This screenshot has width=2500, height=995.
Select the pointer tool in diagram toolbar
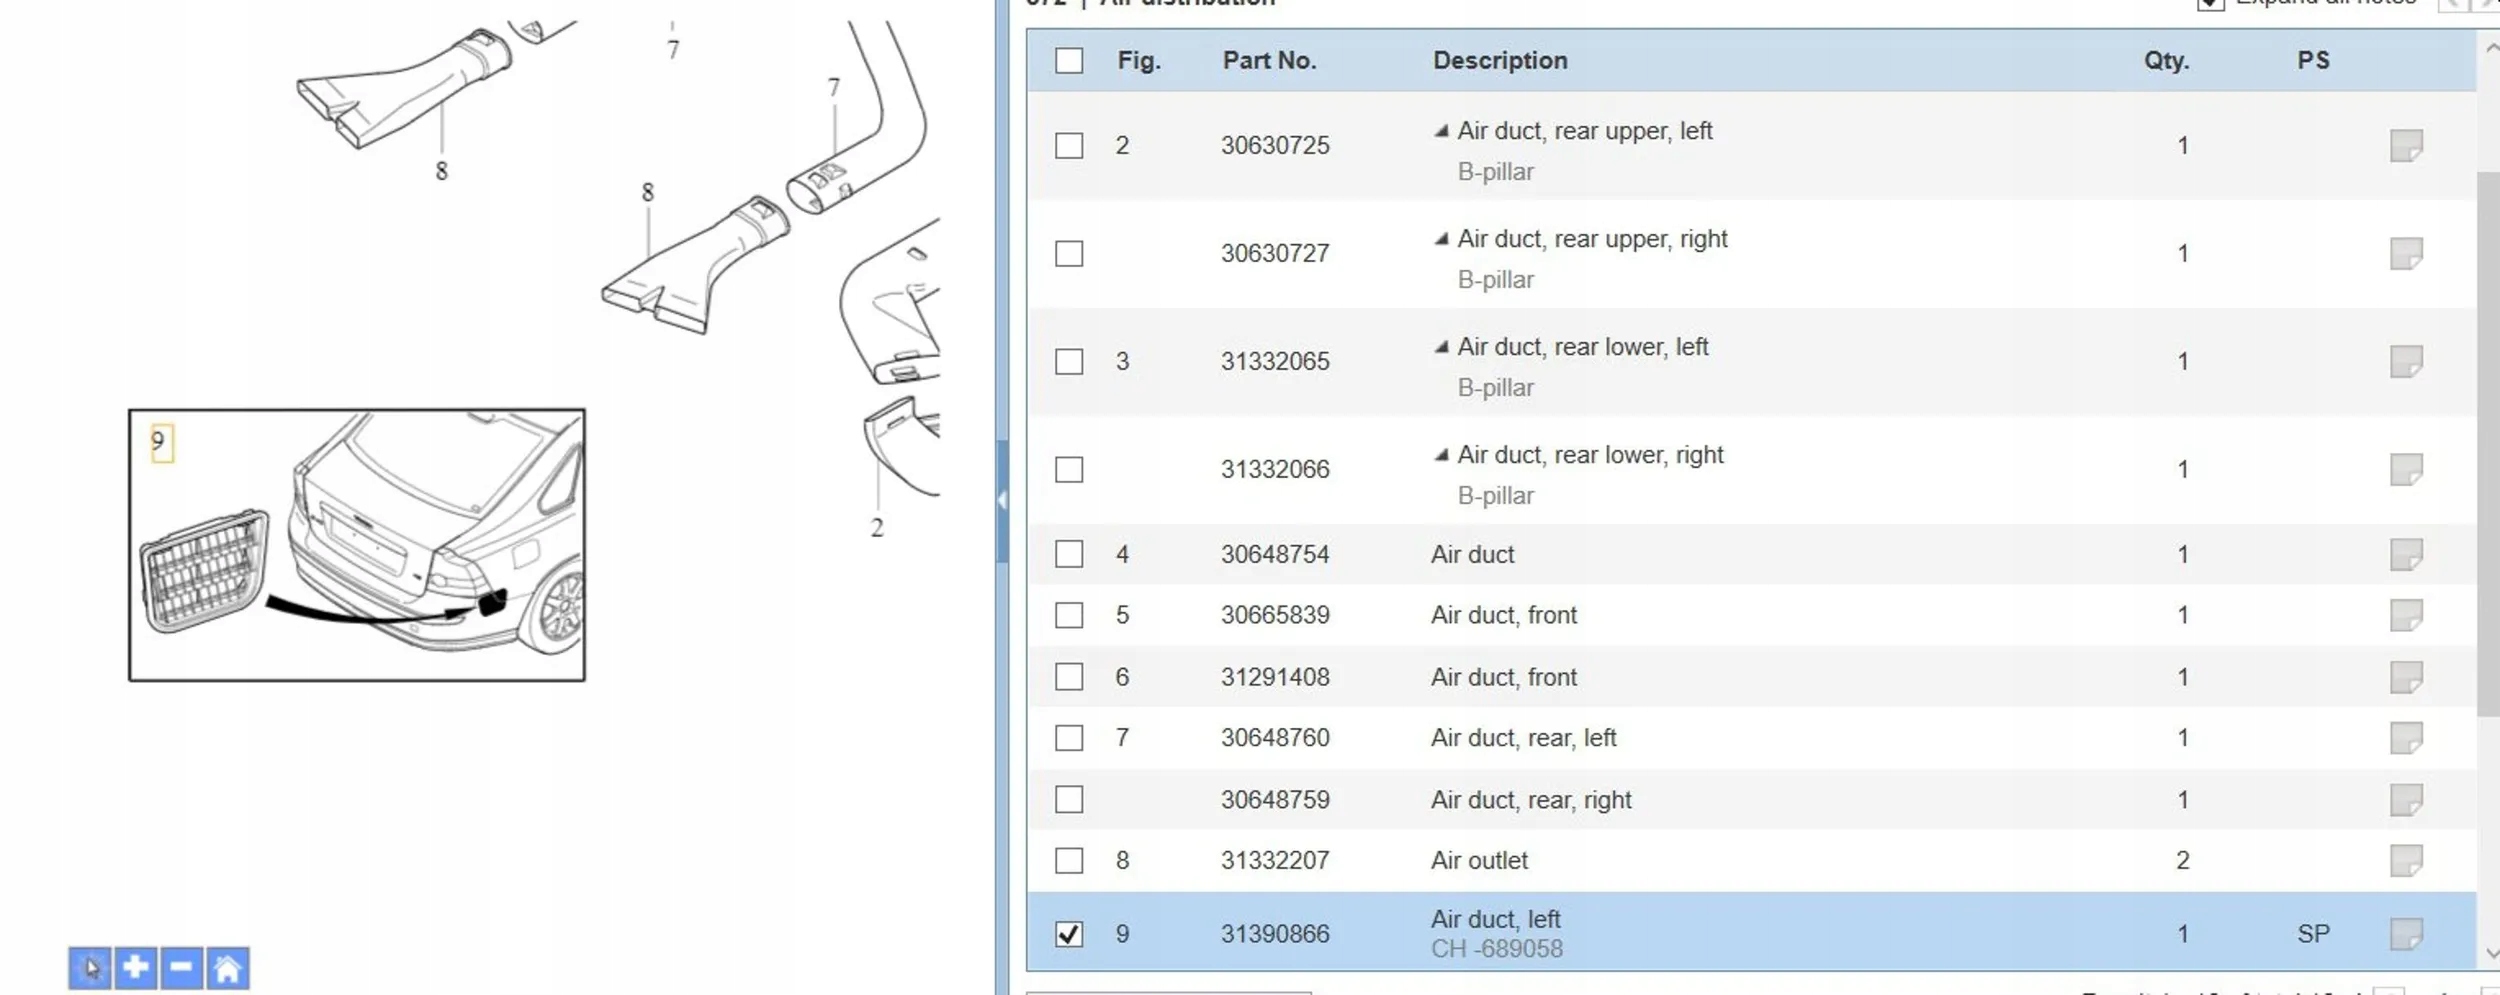(x=90, y=968)
